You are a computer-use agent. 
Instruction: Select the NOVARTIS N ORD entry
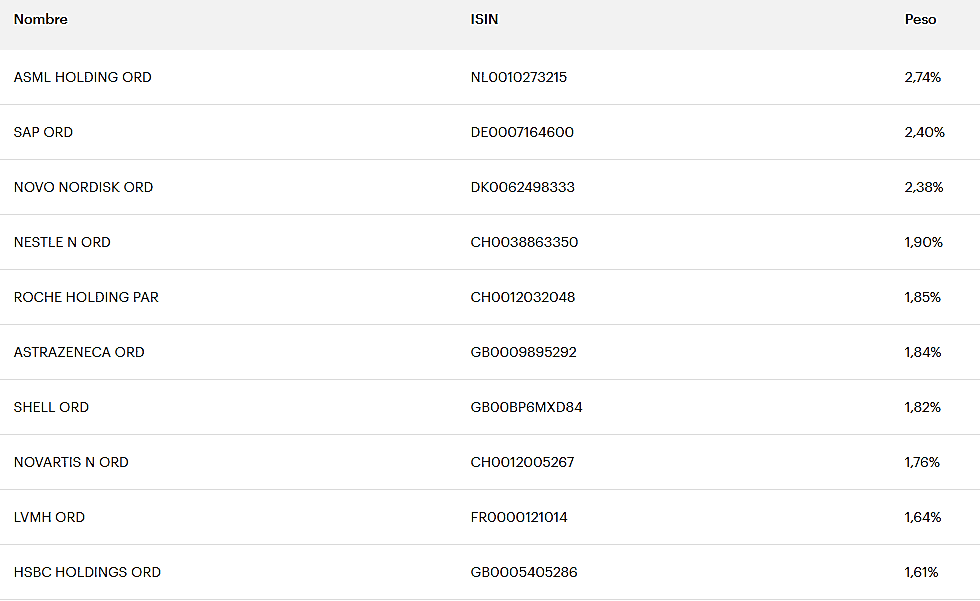[71, 462]
